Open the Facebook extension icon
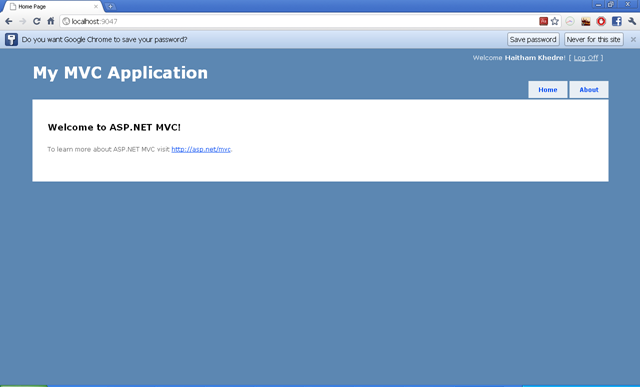This screenshot has width=640, height=387. click(x=617, y=21)
